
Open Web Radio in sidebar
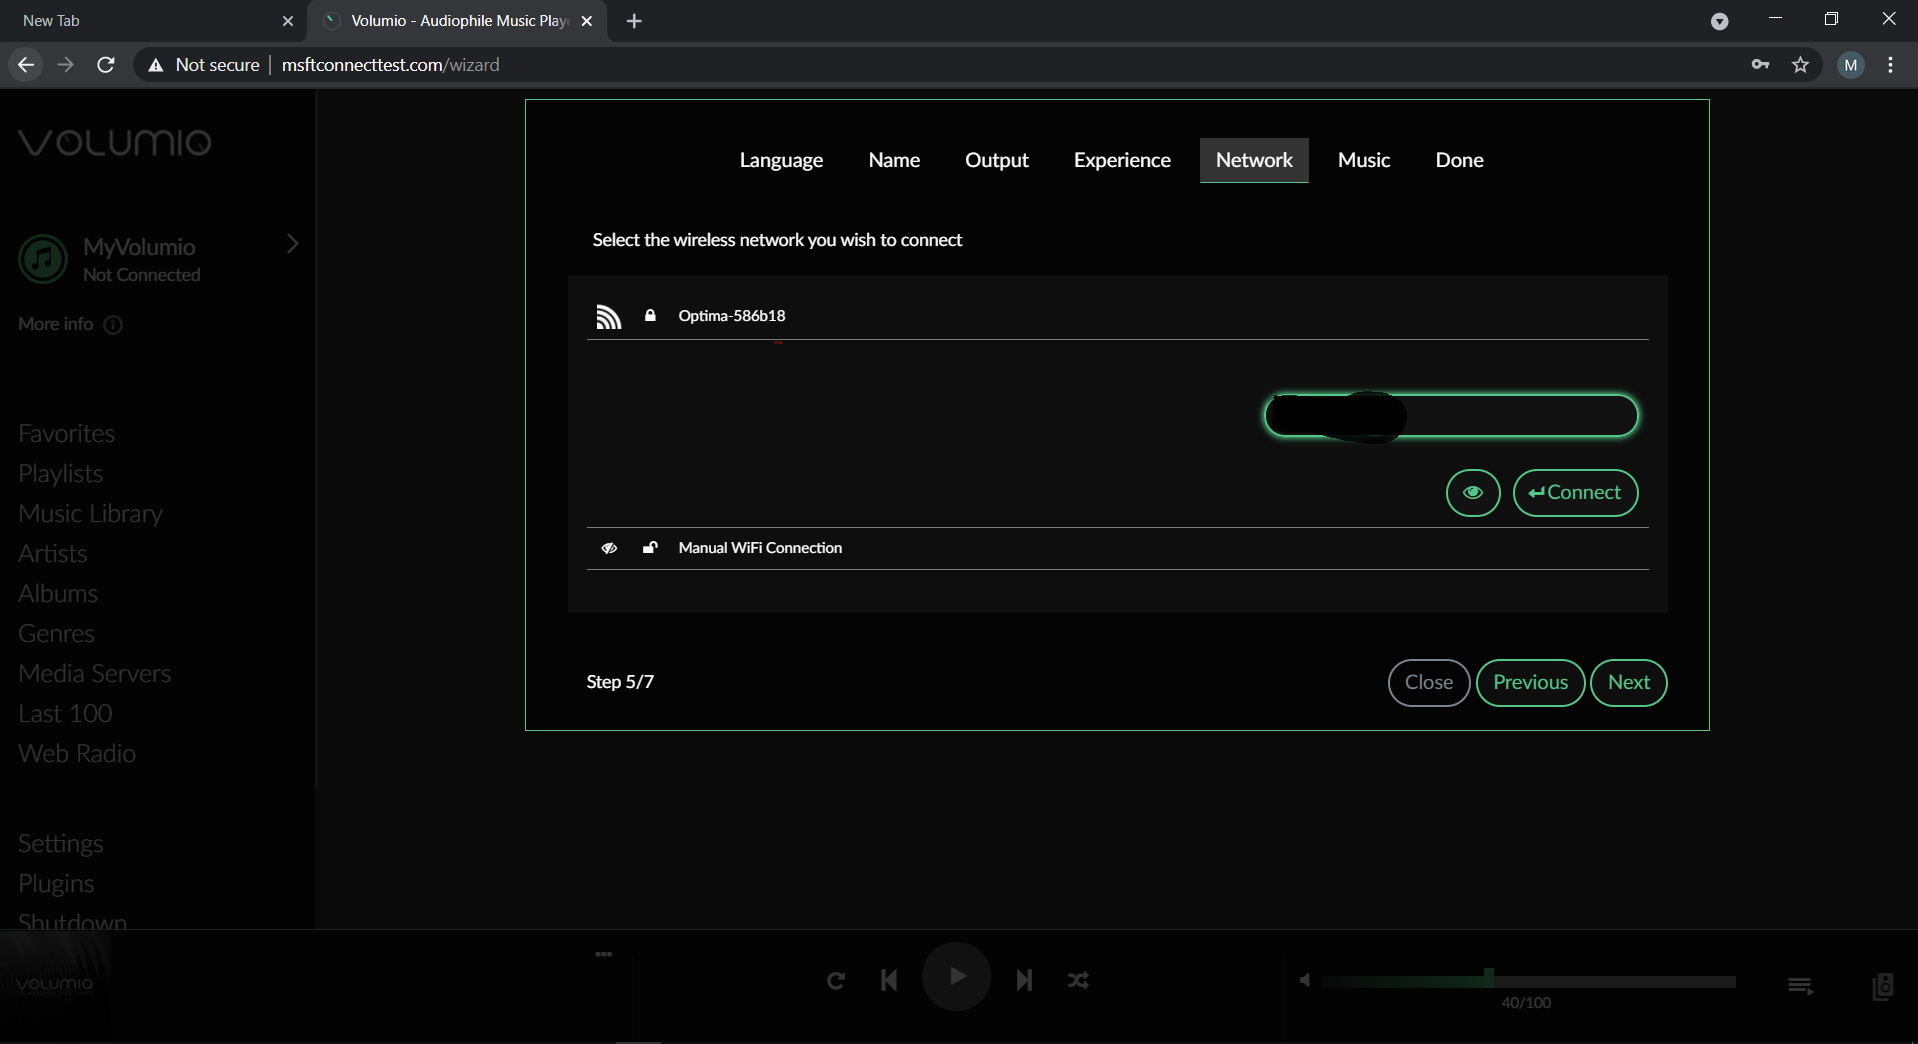[77, 753]
